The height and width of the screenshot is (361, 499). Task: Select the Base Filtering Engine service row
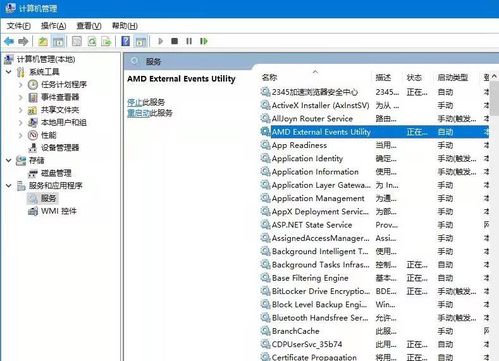[374, 278]
